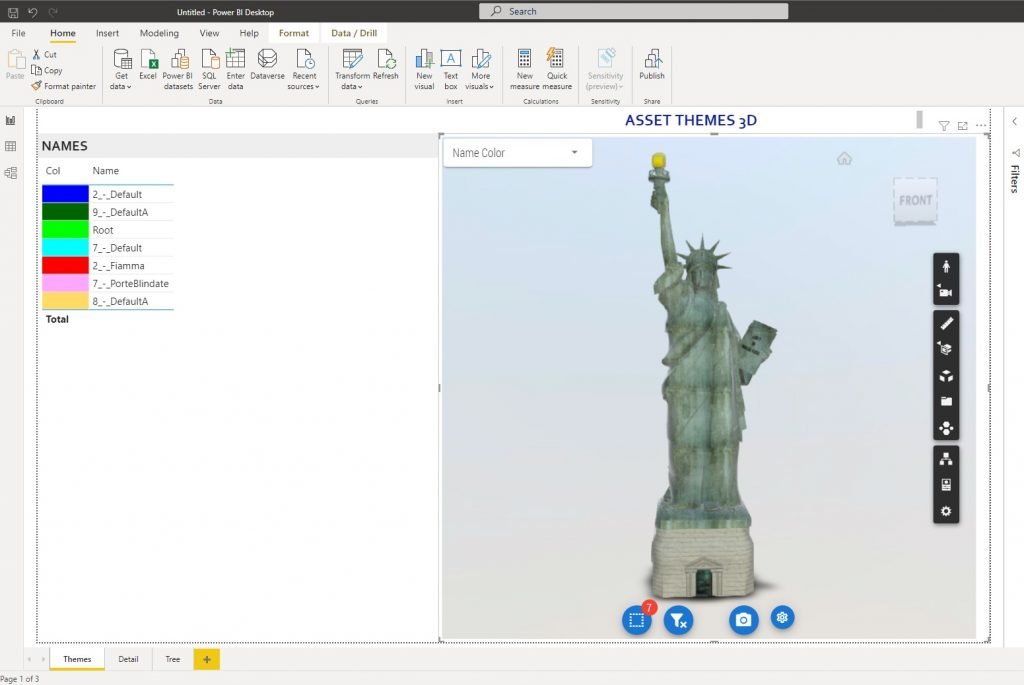Click the blue settings gear button below model
This screenshot has width=1024, height=685.
[782, 617]
